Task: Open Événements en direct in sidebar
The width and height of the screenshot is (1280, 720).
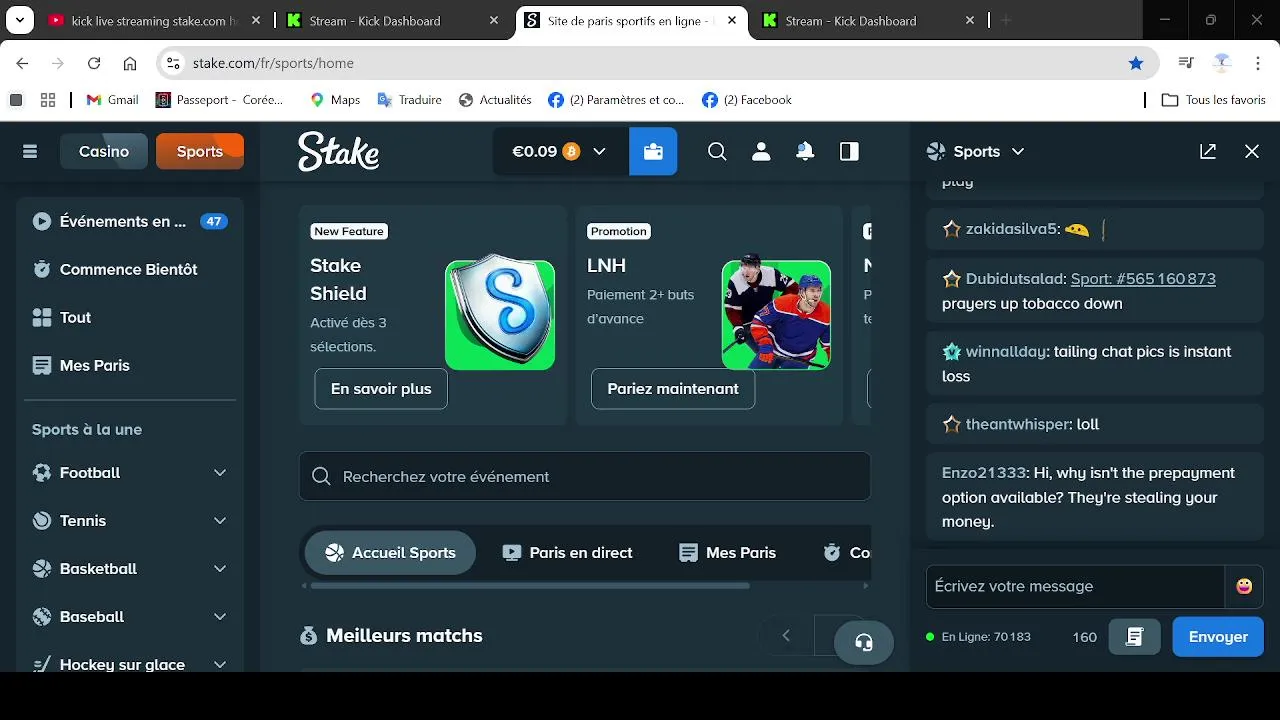Action: [130, 221]
